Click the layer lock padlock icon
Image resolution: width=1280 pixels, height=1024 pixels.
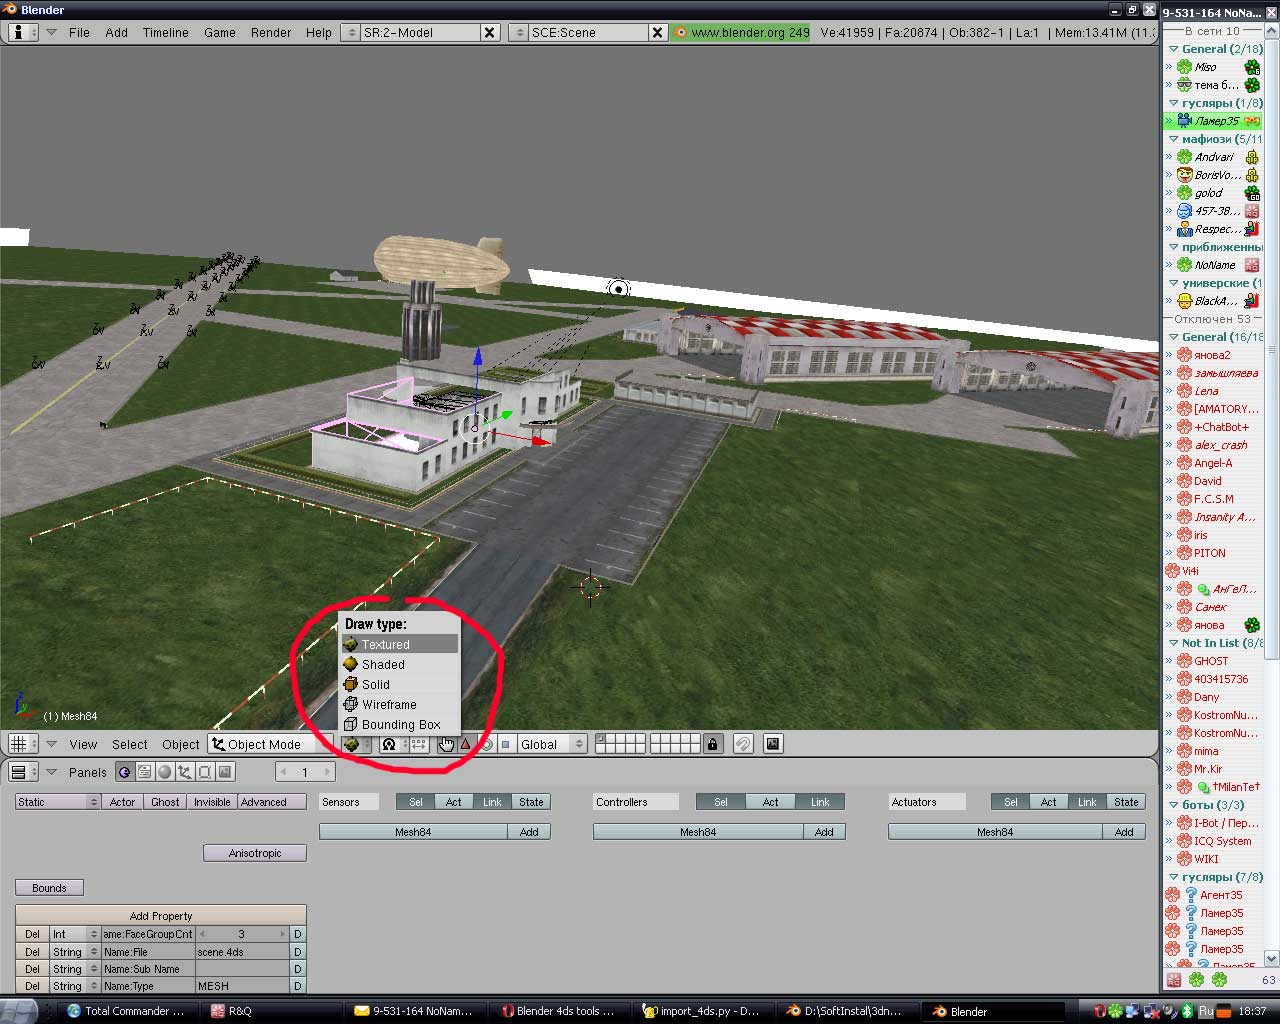[x=712, y=744]
